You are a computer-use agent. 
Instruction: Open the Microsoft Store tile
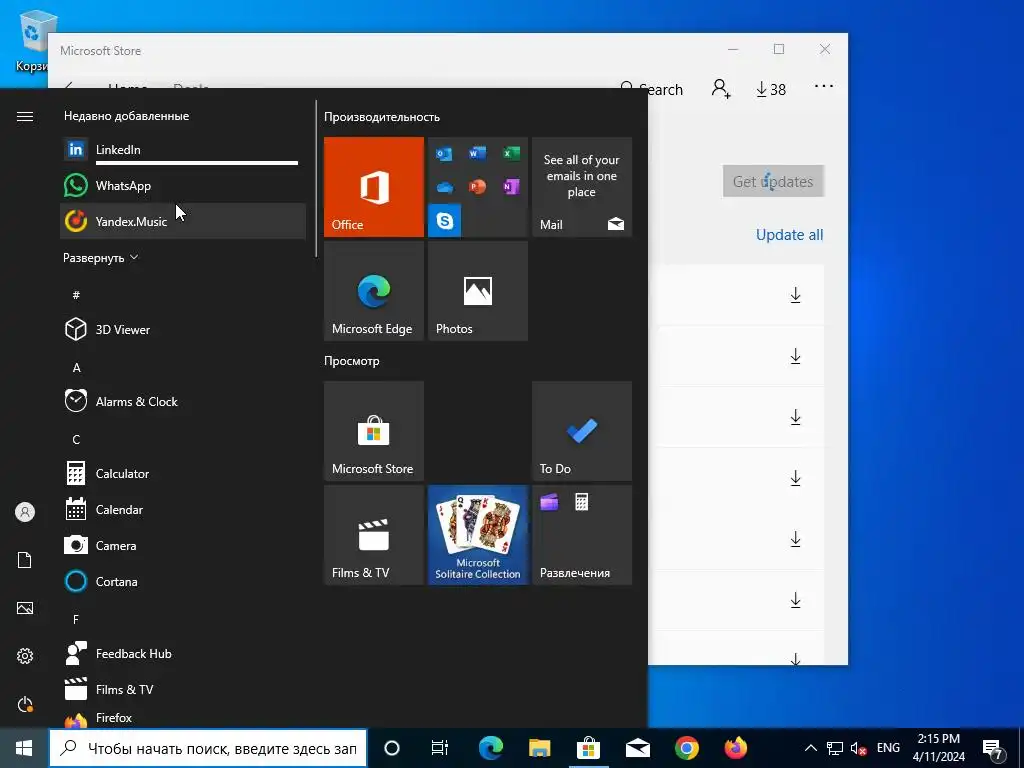point(374,431)
